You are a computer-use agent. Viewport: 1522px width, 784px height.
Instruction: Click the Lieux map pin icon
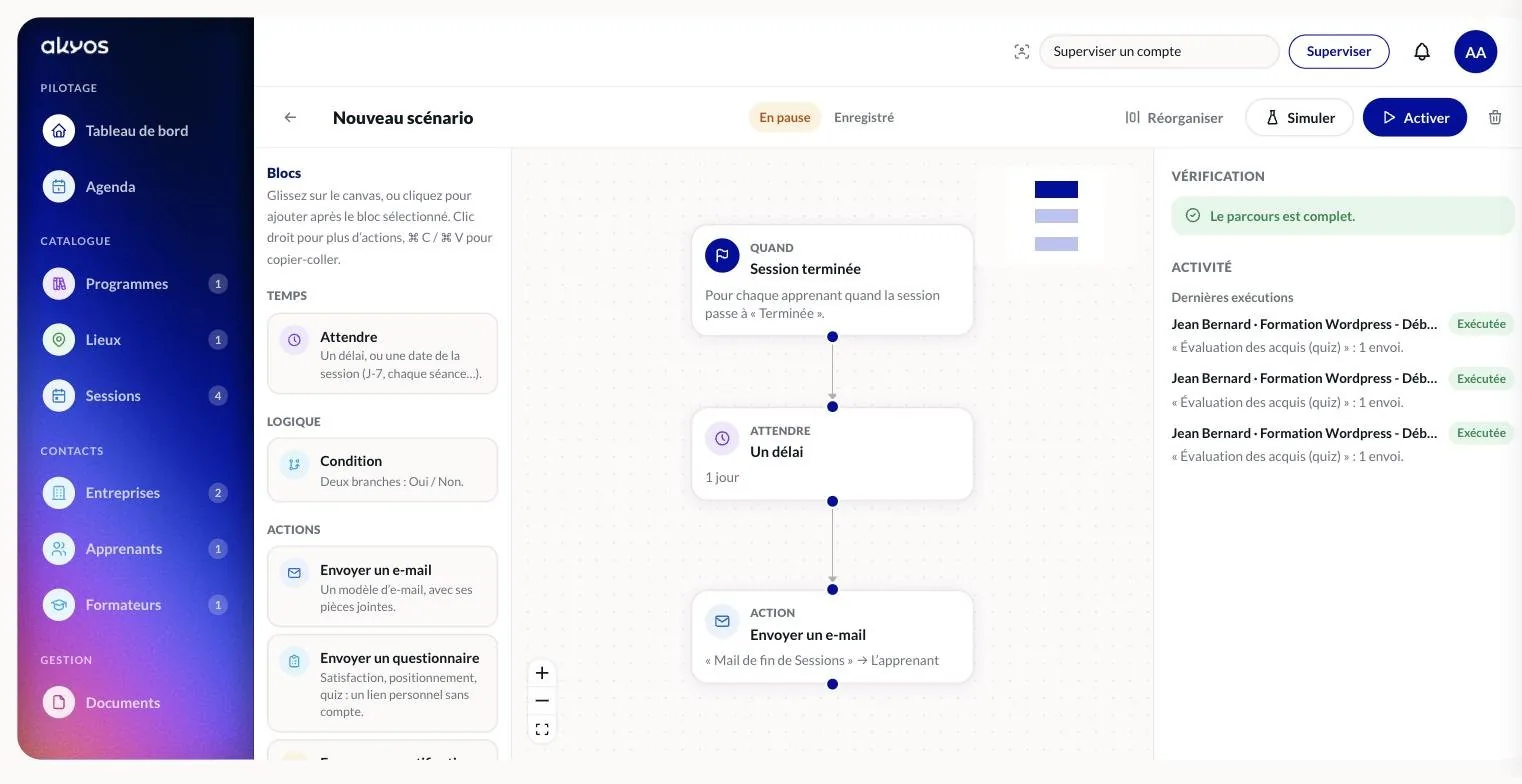[x=59, y=340]
